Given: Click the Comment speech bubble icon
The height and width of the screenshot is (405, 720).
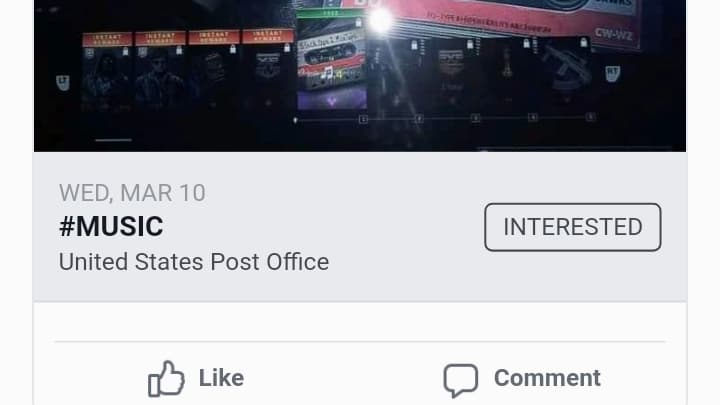Looking at the screenshot, I should (x=461, y=380).
